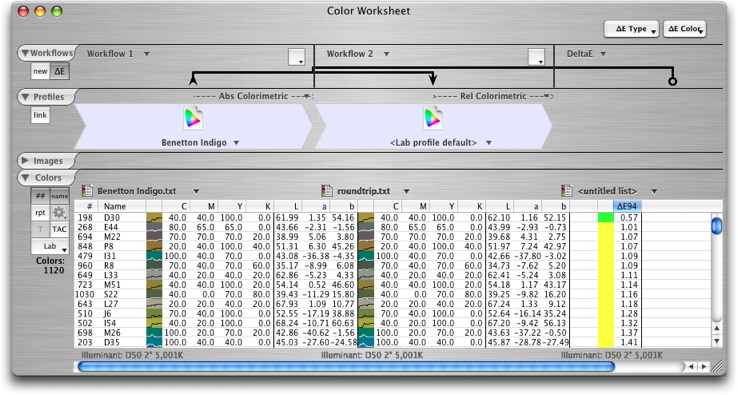Toggle the name column button

[x=59, y=196]
